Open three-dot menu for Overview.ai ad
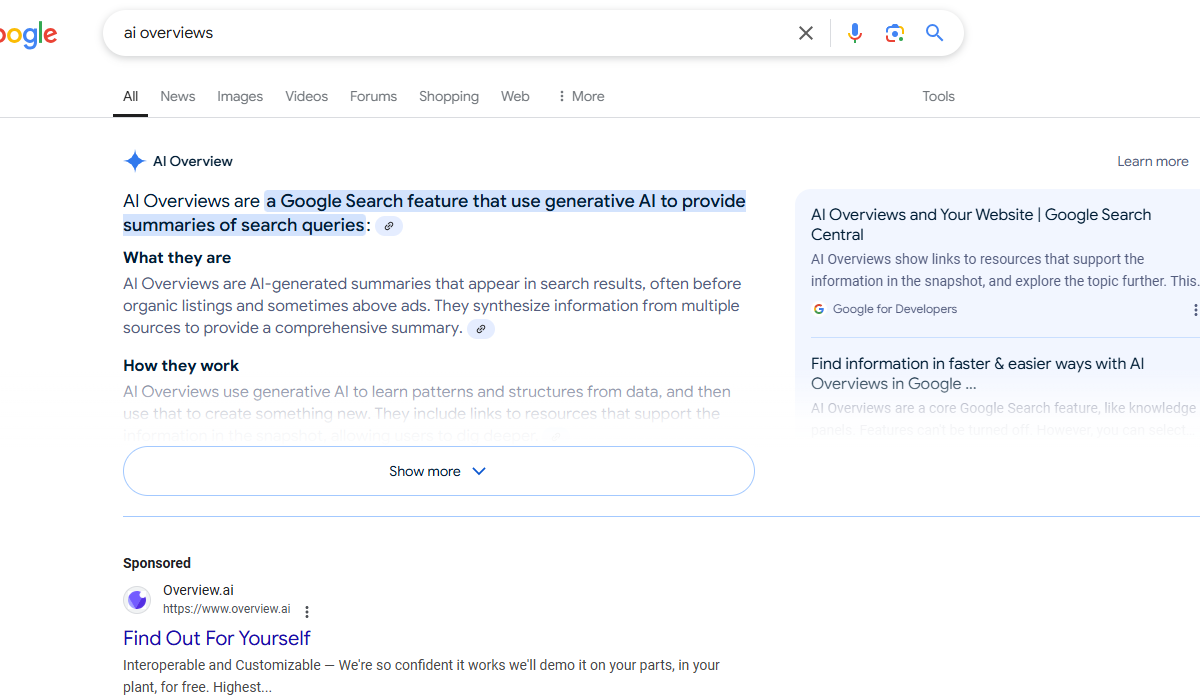1200x700 pixels. click(307, 611)
